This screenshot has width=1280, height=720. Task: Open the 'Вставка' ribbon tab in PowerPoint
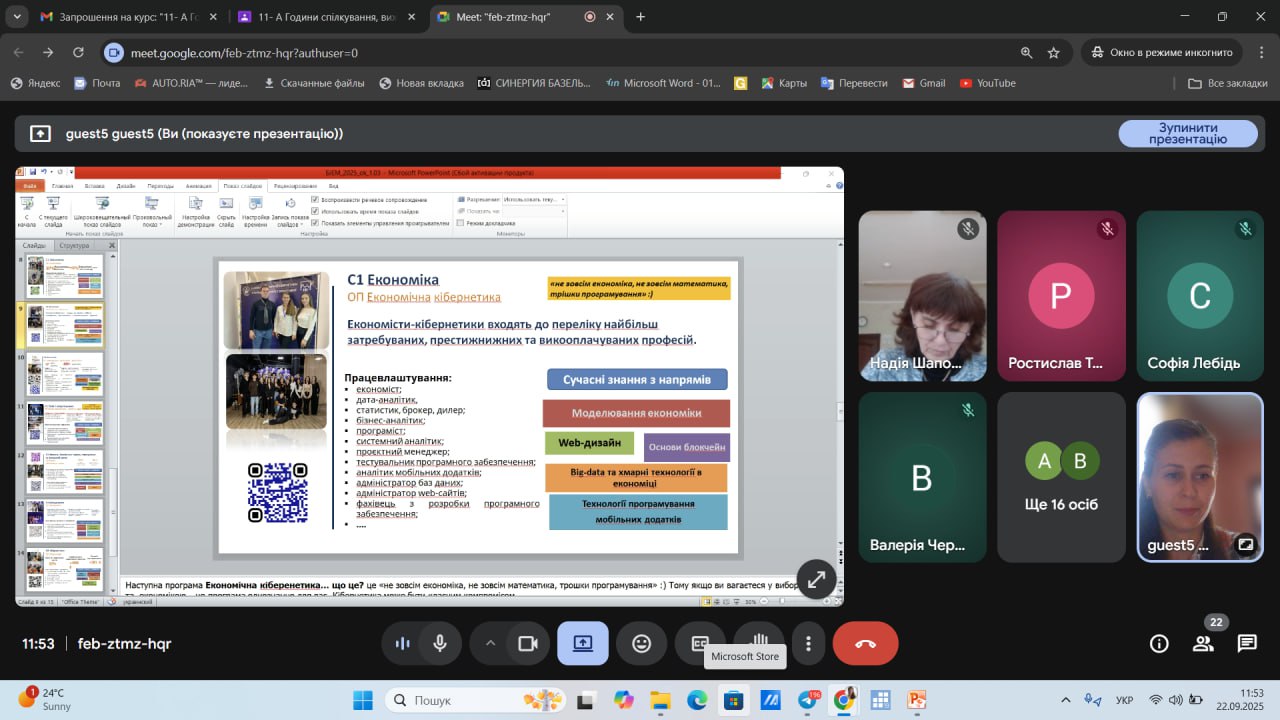(x=95, y=186)
